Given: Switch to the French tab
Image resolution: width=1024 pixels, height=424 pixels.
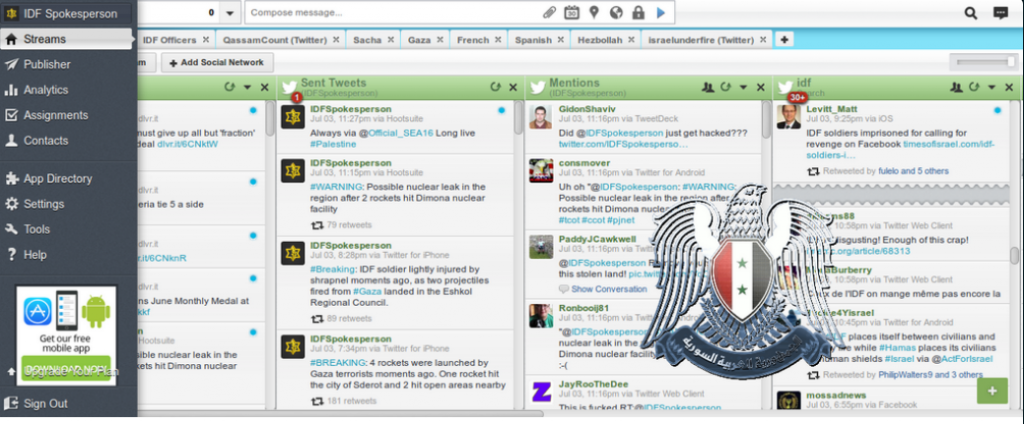Looking at the screenshot, I should click(473, 40).
